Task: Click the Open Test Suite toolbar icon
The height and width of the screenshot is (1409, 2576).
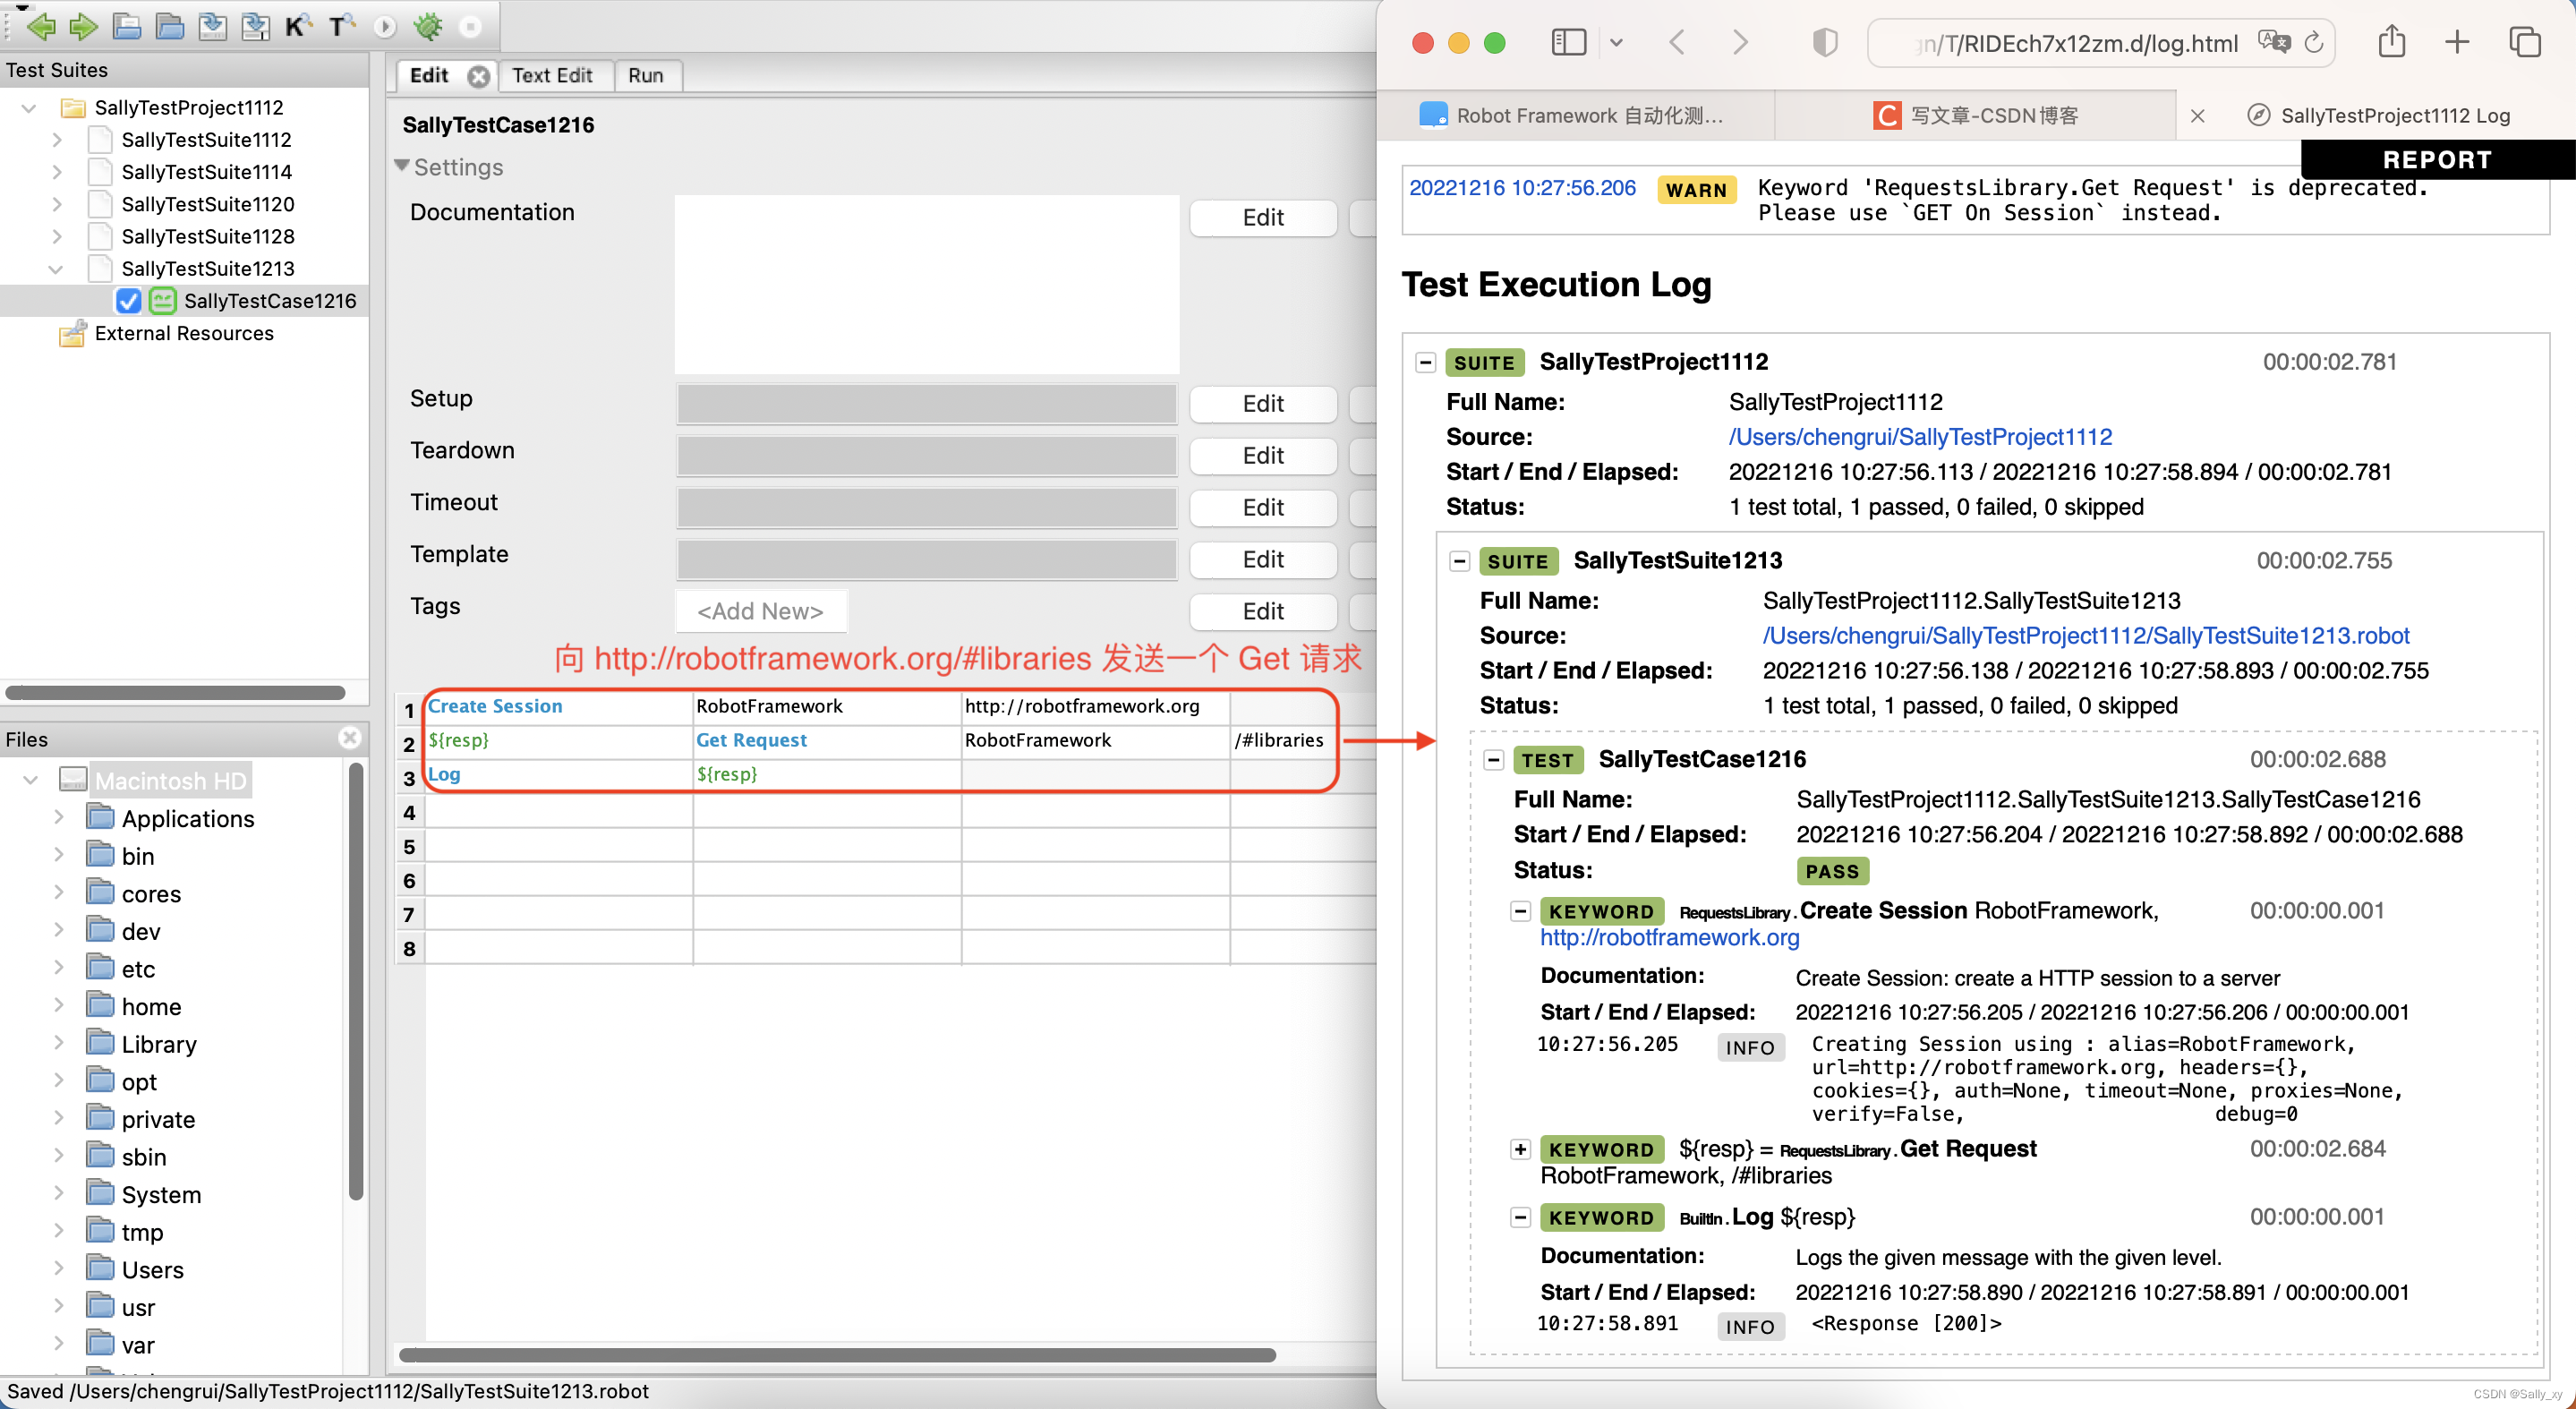Action: [126, 26]
